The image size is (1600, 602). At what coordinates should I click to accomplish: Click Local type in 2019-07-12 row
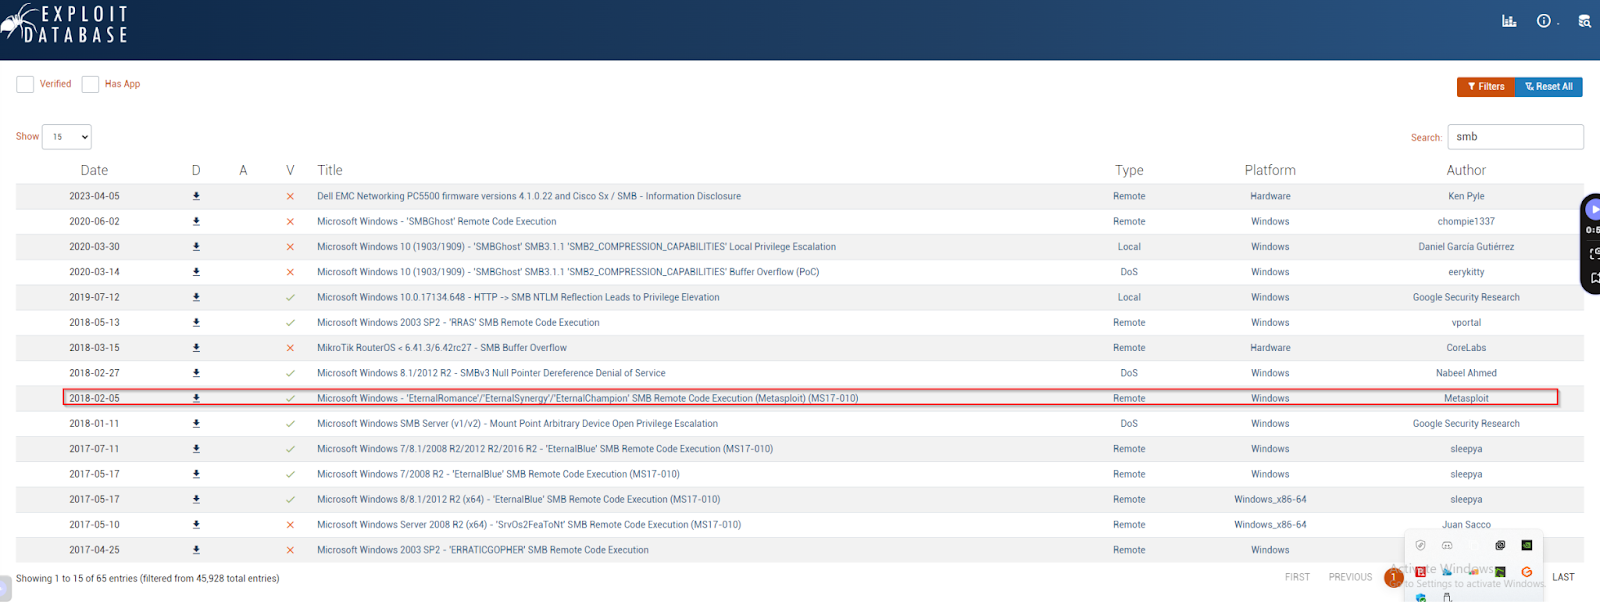1129,297
